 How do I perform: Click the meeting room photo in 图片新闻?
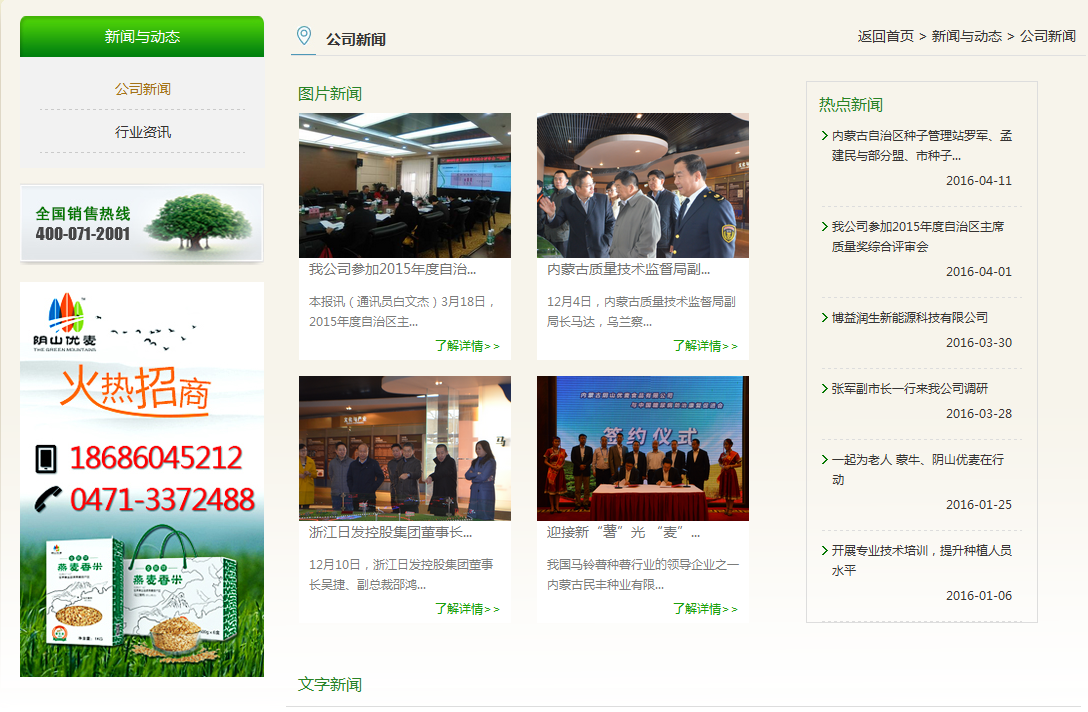click(404, 184)
